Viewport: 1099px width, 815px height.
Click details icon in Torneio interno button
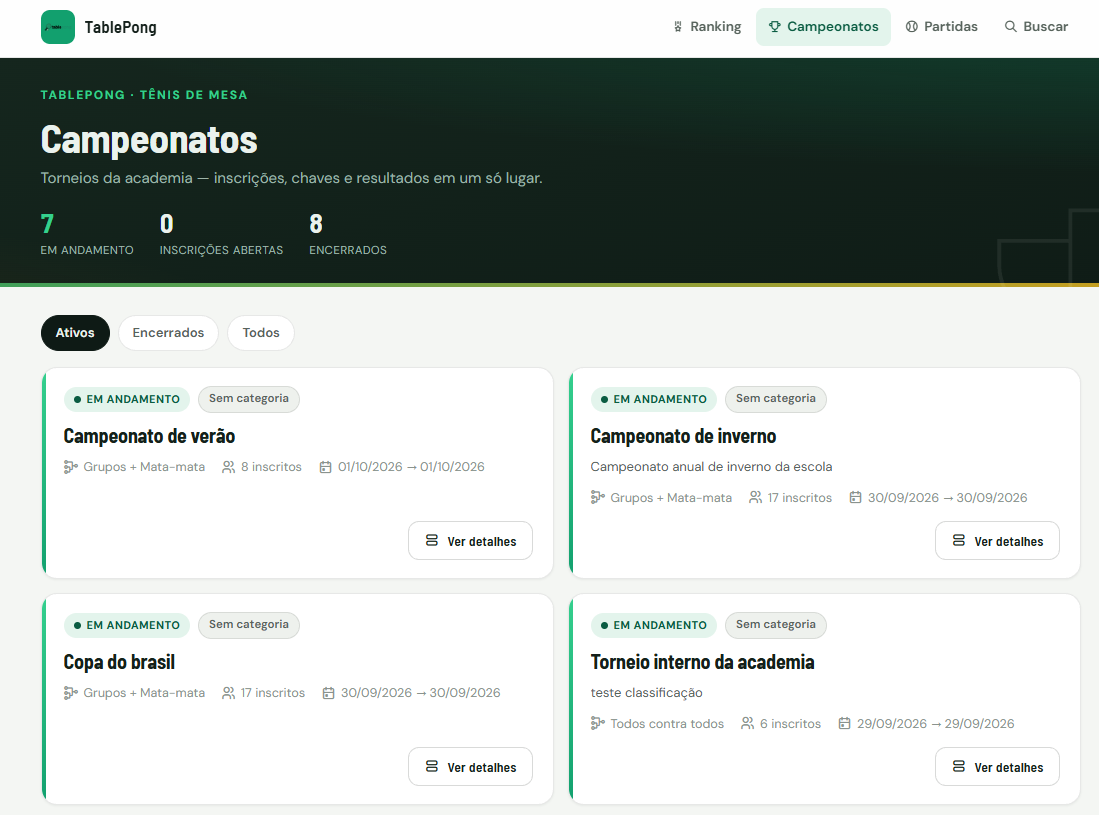[x=959, y=766]
